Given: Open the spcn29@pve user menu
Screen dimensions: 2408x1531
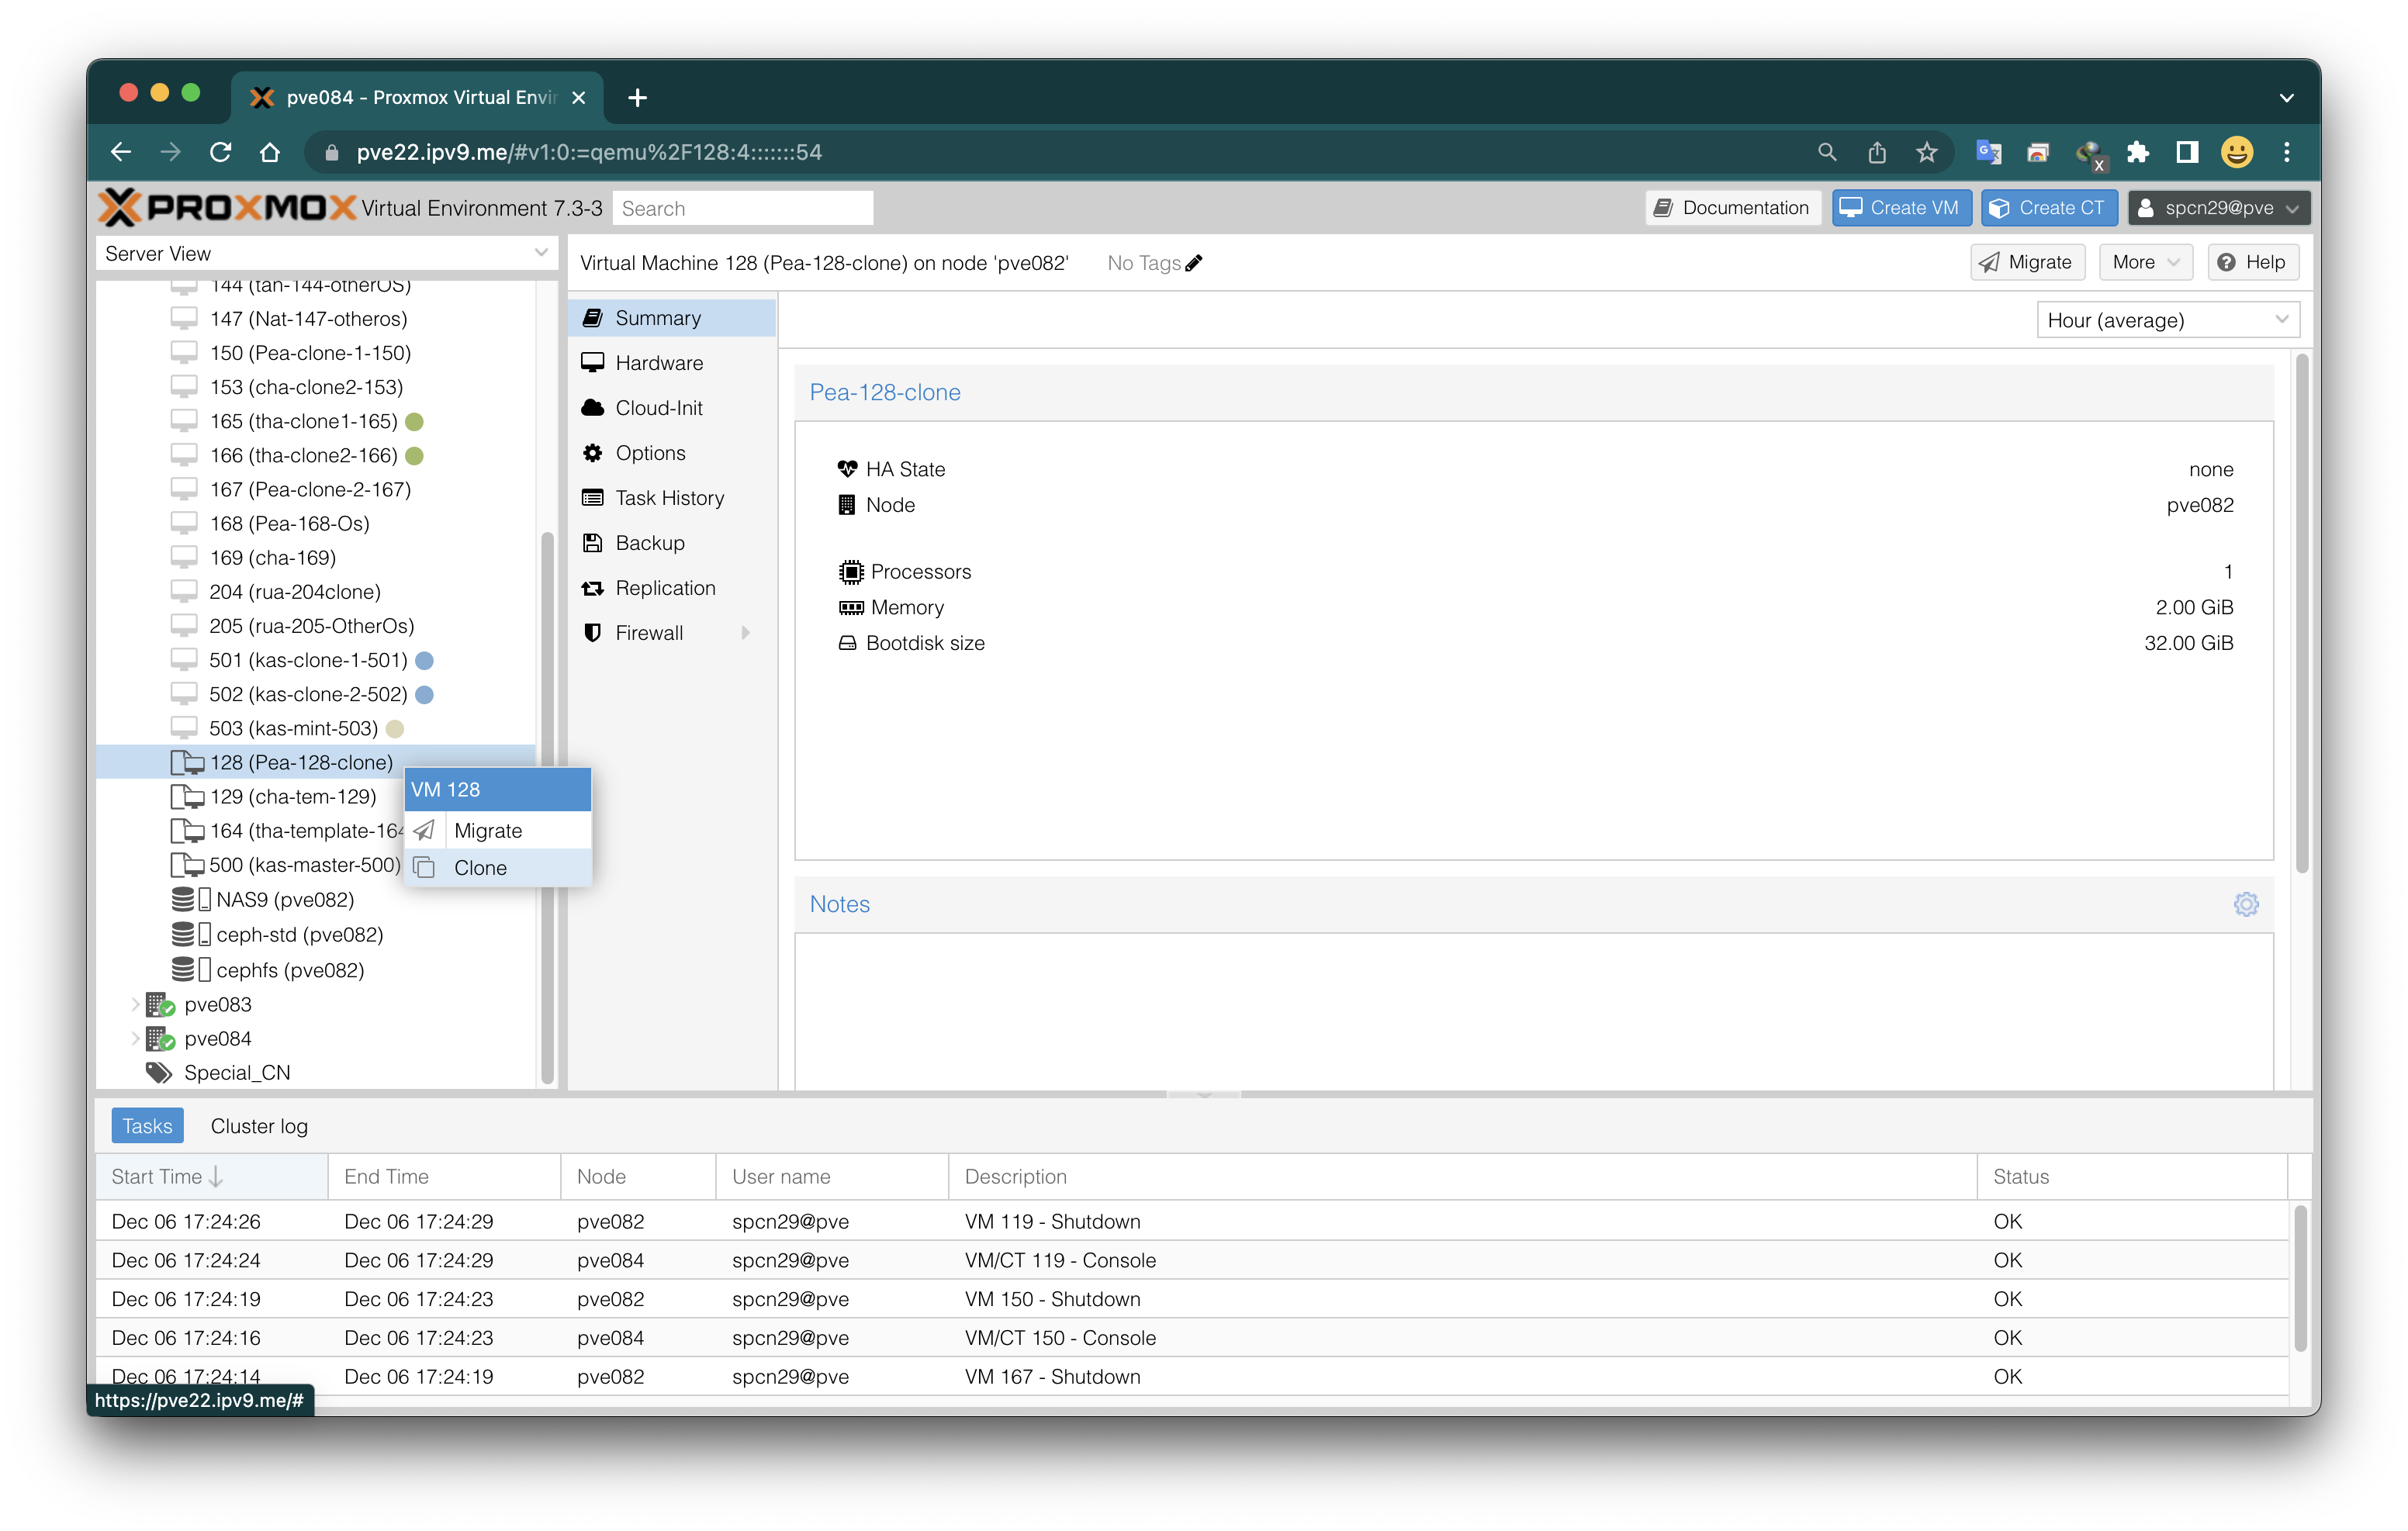Looking at the screenshot, I should point(2218,207).
